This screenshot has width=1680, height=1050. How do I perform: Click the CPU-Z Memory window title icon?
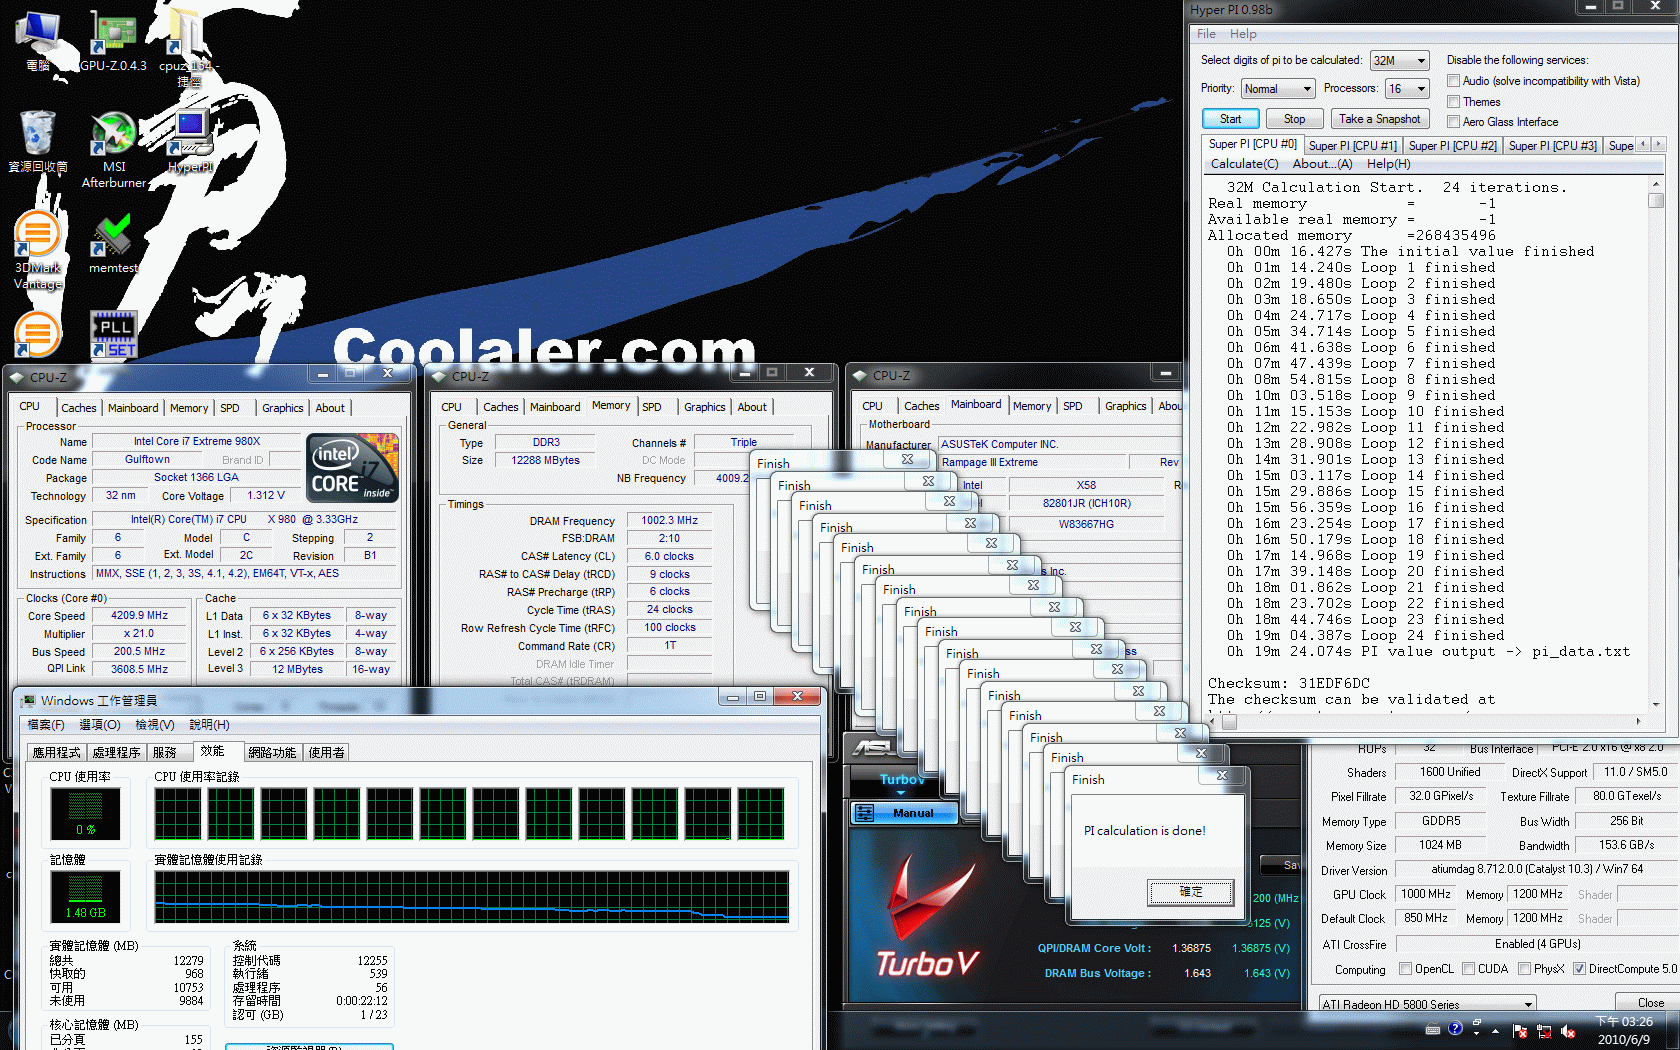pos(439,376)
